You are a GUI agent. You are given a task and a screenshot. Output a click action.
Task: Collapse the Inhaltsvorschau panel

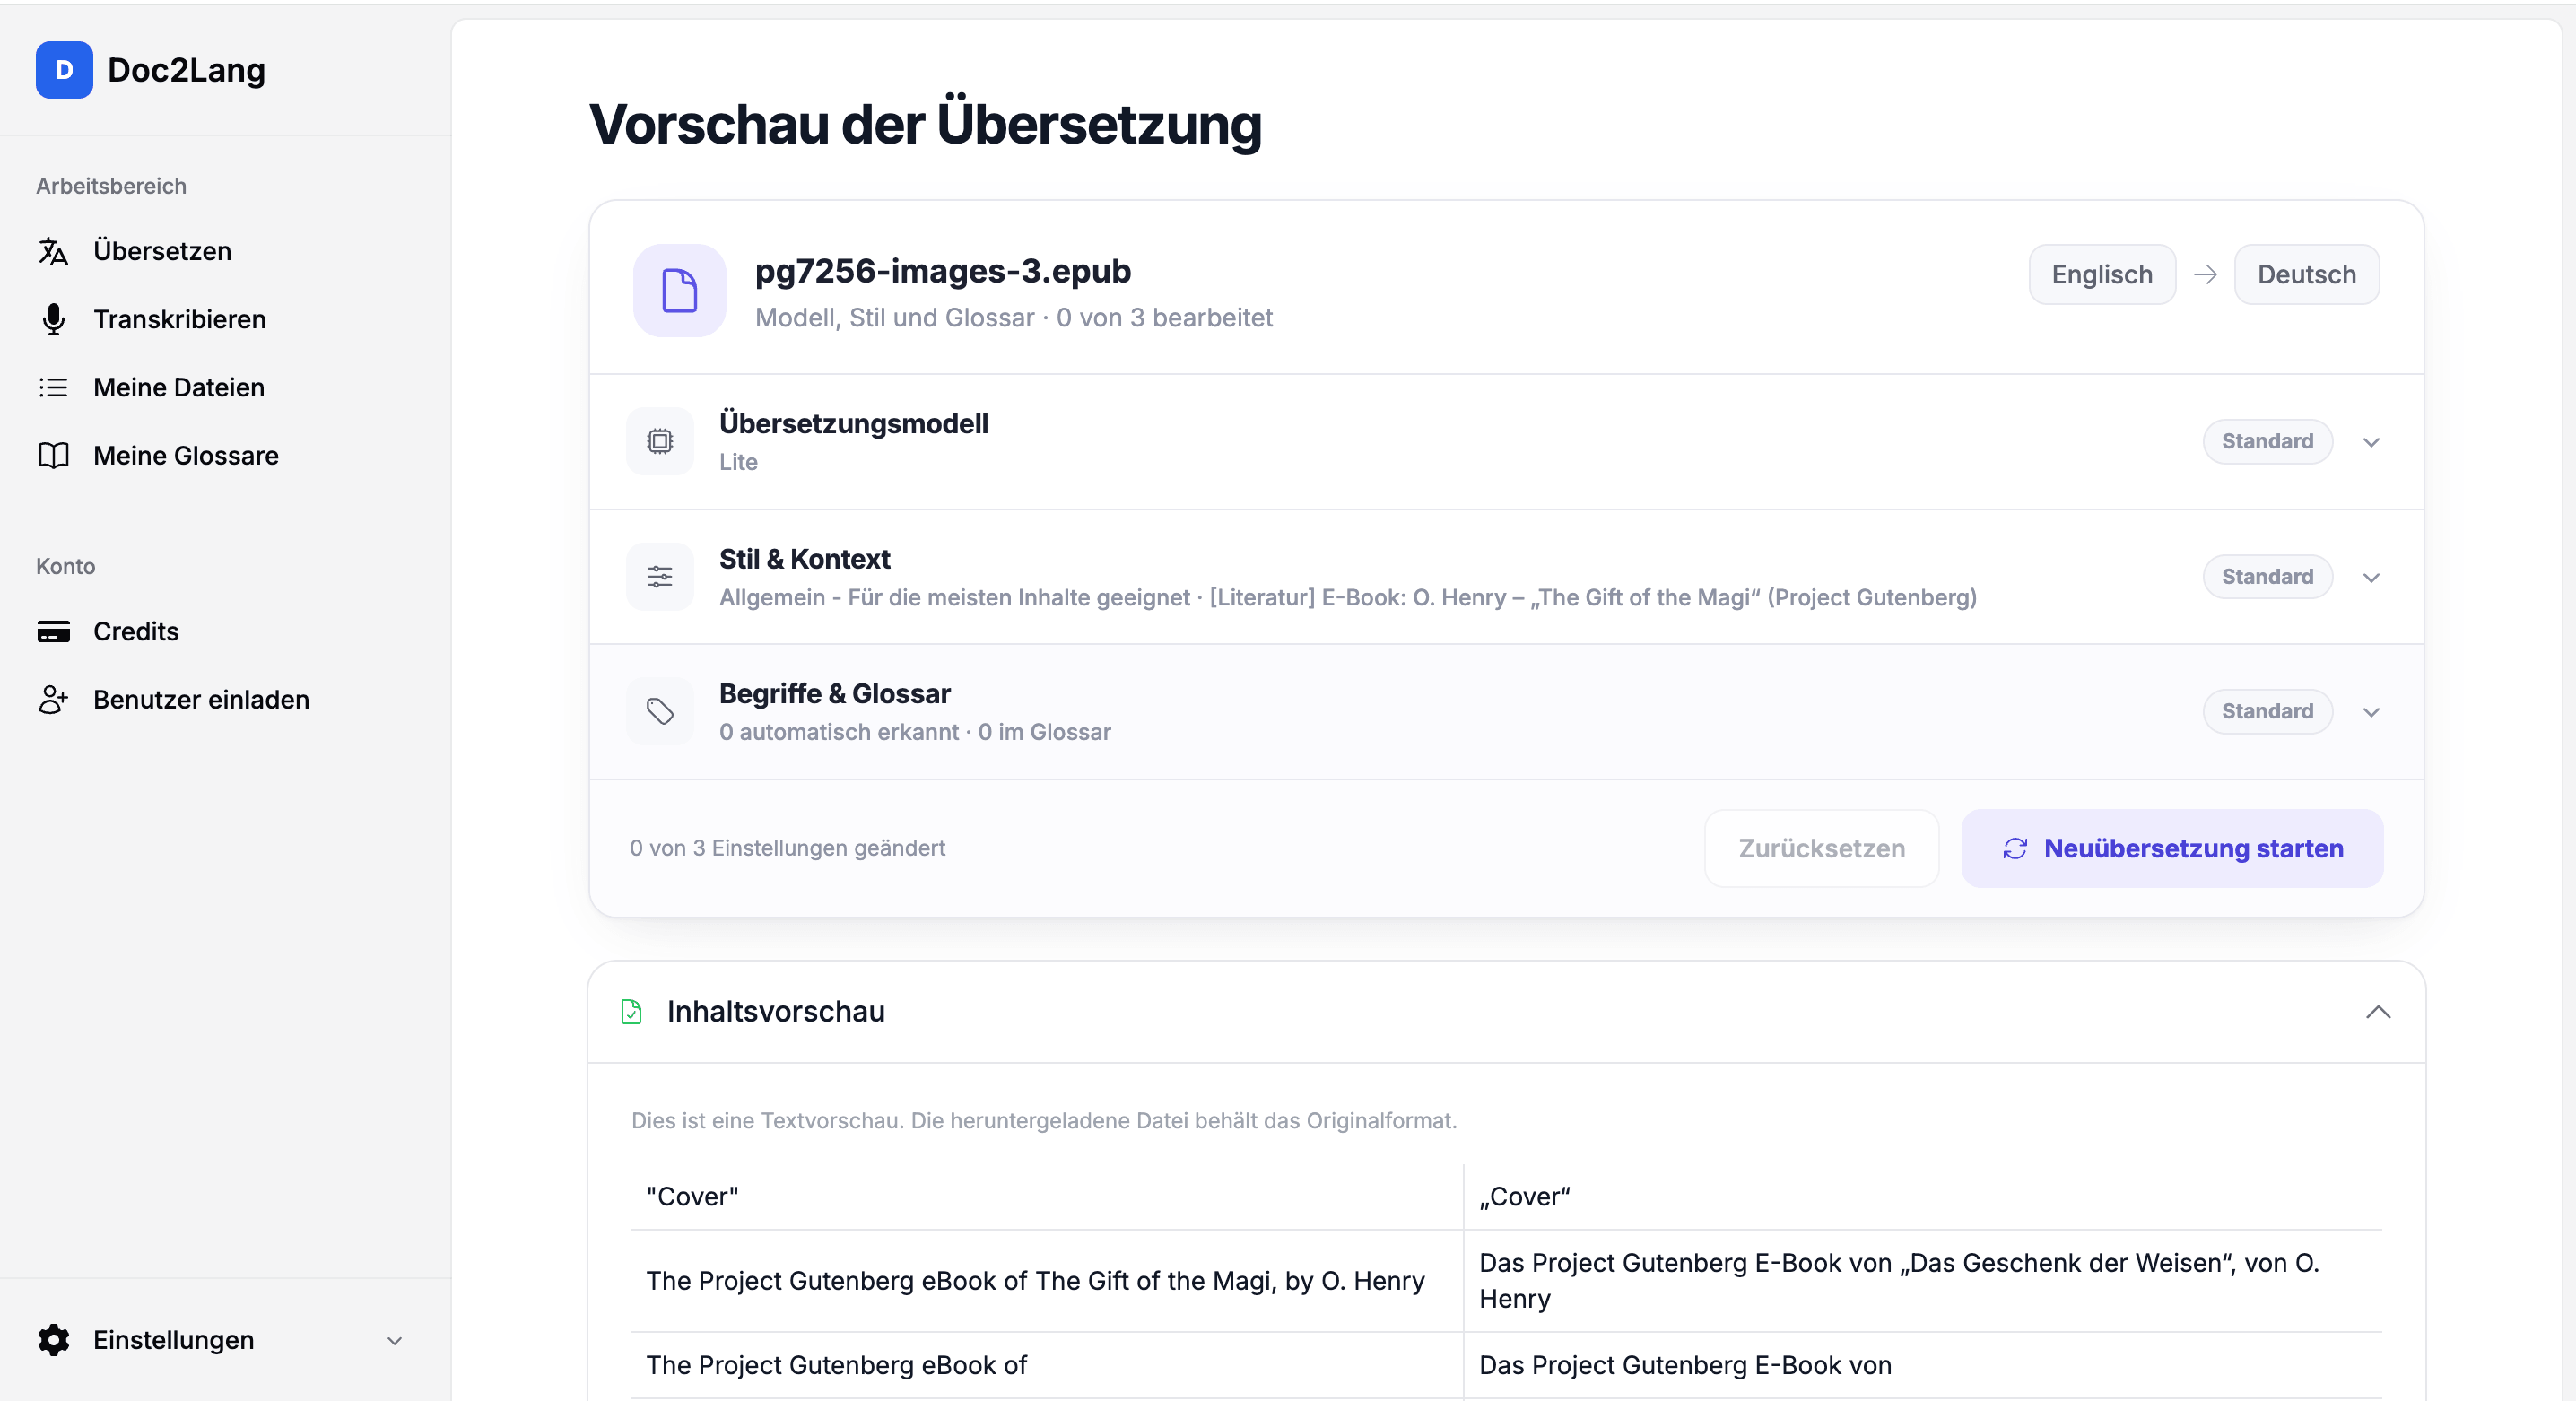click(x=2378, y=1011)
